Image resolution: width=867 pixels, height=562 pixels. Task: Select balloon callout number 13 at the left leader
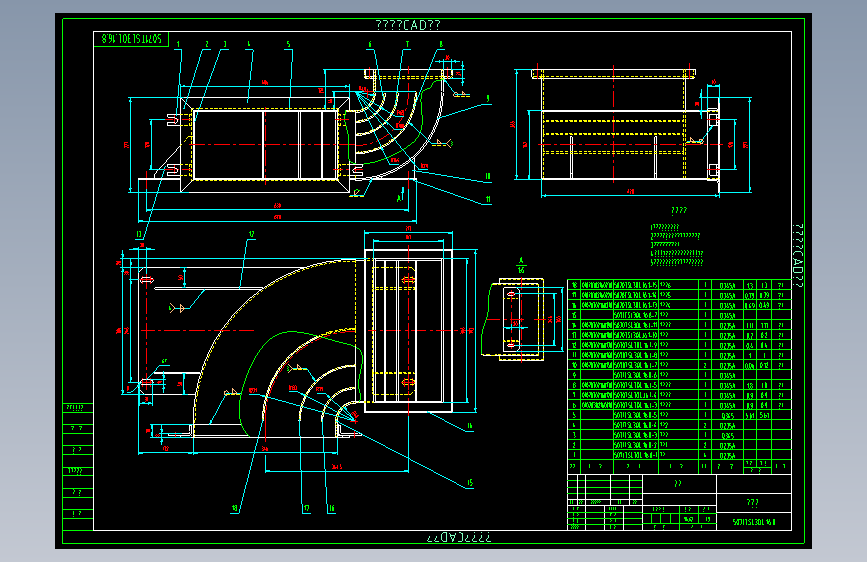139,235
